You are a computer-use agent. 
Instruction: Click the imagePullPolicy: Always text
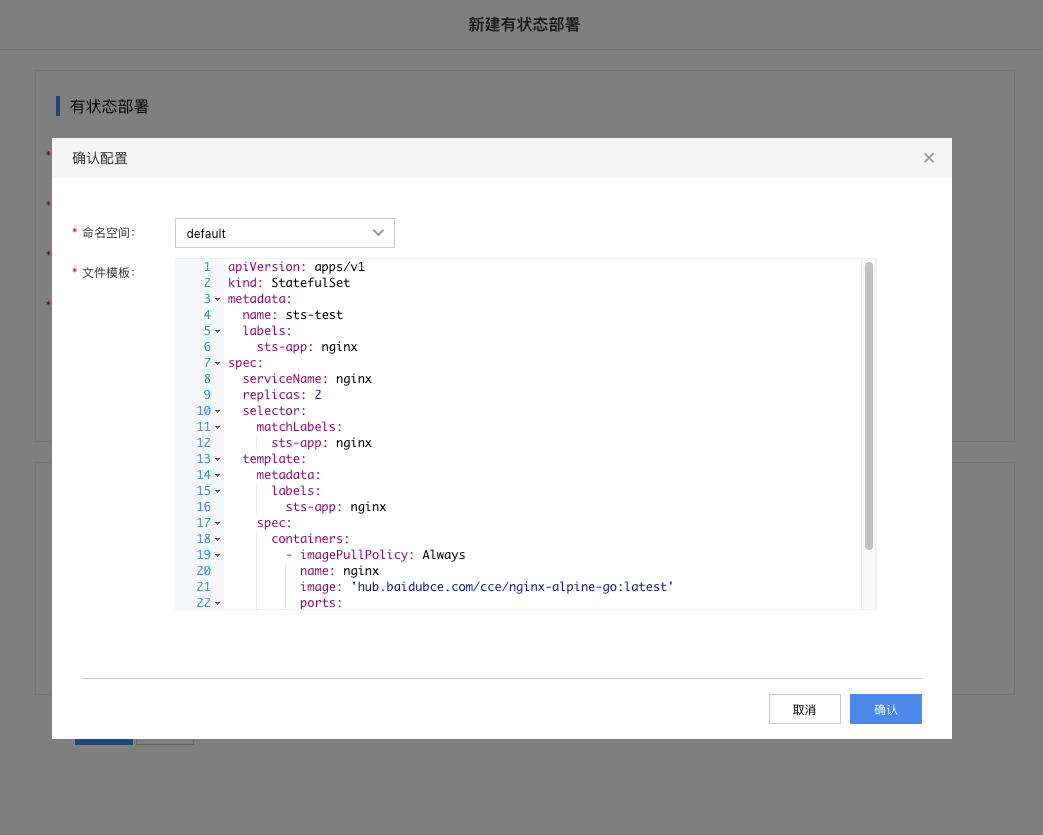click(x=382, y=554)
